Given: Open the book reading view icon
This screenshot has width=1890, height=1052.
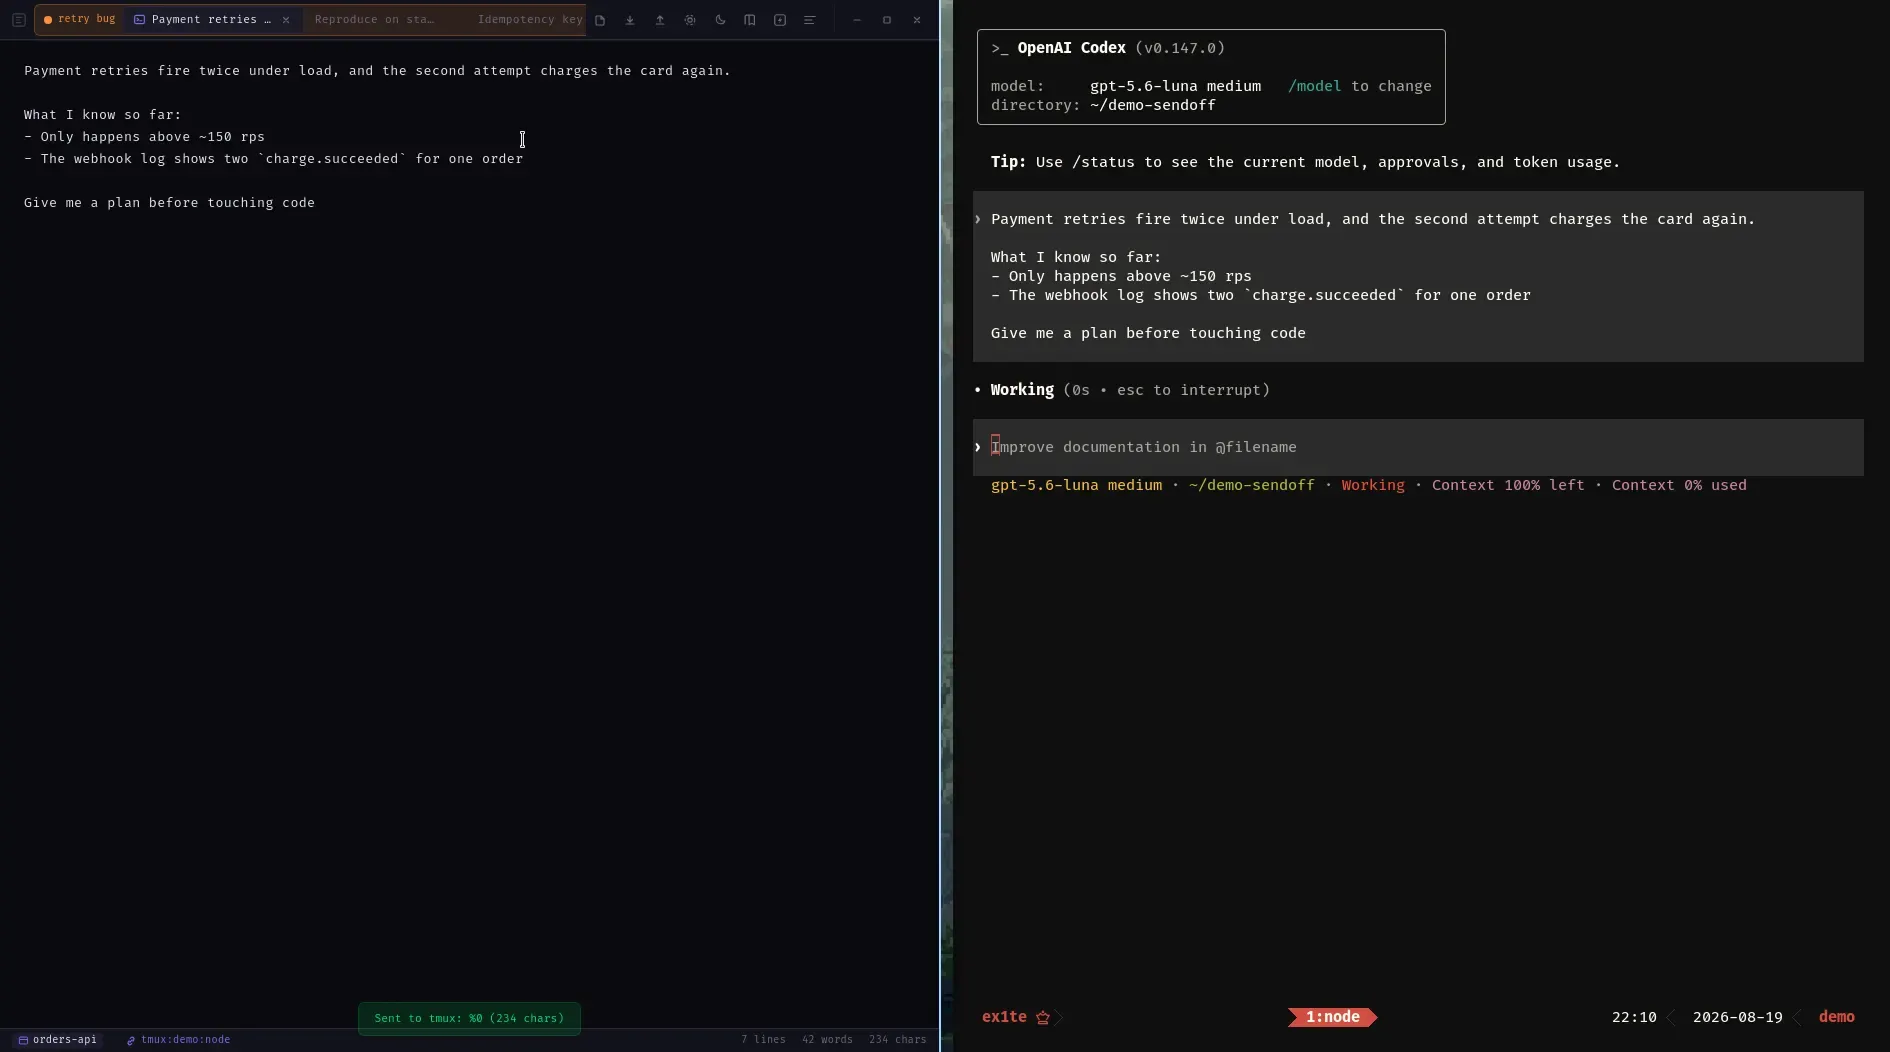Looking at the screenshot, I should [750, 20].
